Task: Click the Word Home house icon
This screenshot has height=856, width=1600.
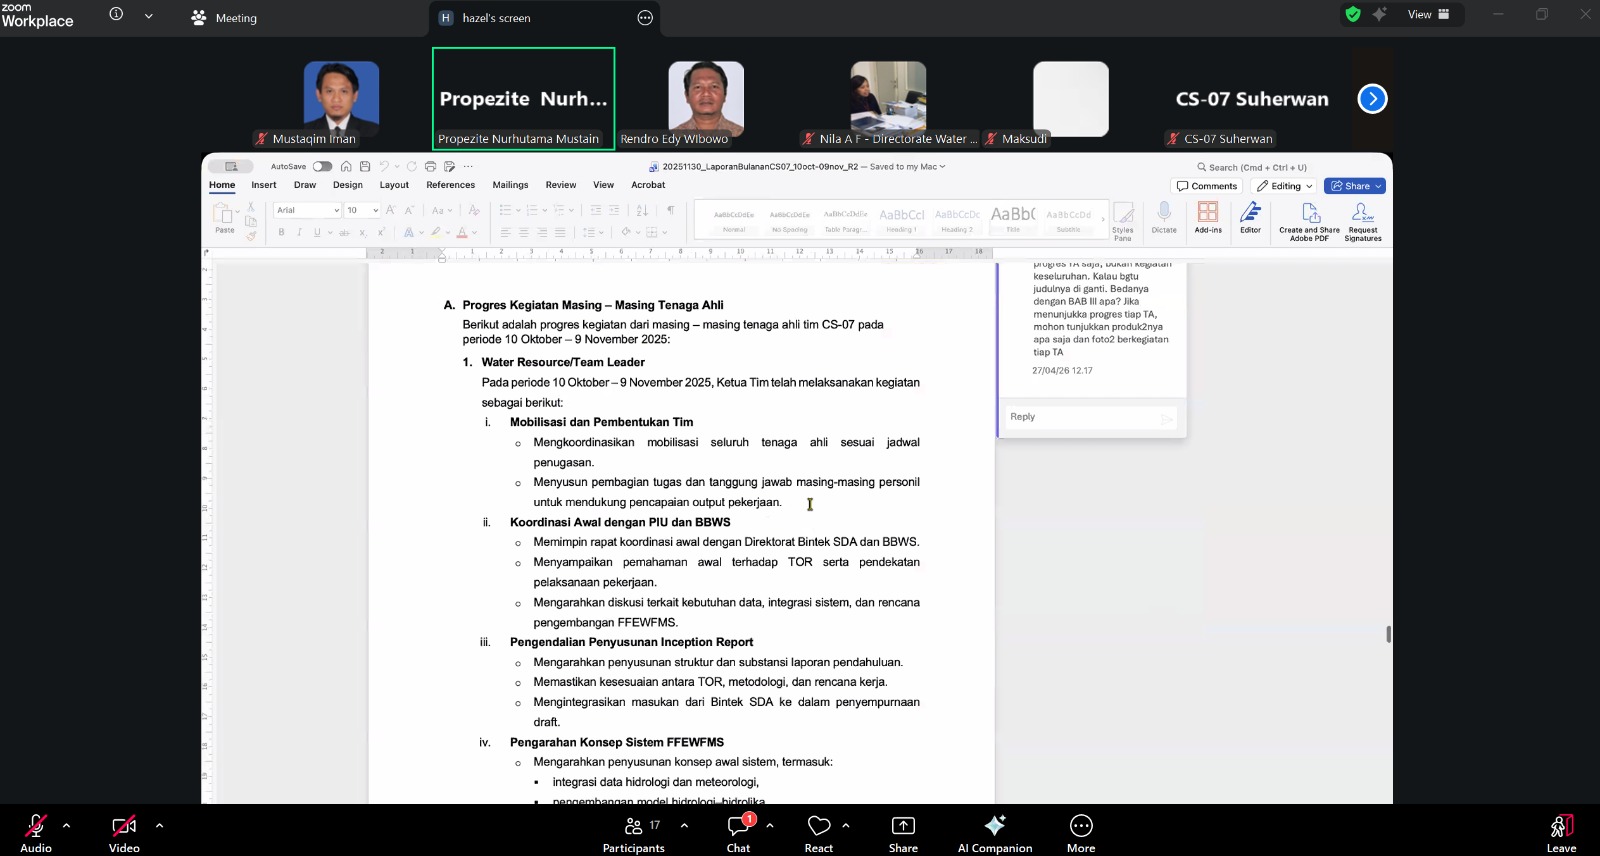Action: tap(346, 167)
